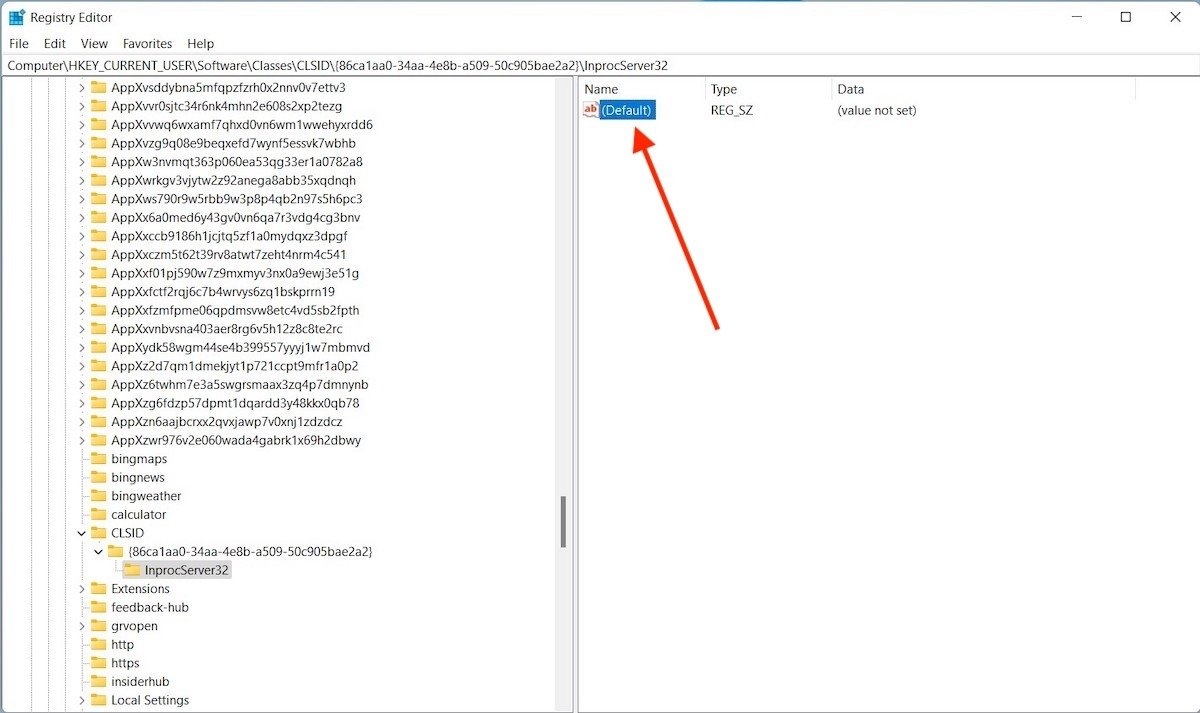Click the calculator folder icon
Viewport: 1200px width, 713px height.
tap(100, 514)
